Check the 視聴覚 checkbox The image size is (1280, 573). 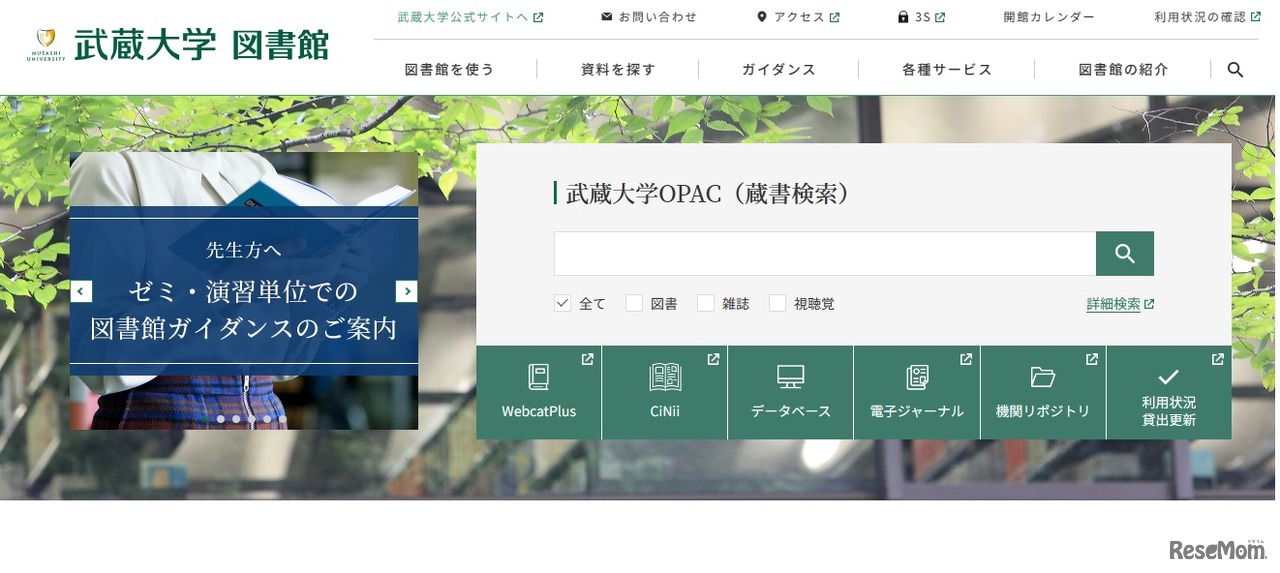pyautogui.click(x=777, y=303)
